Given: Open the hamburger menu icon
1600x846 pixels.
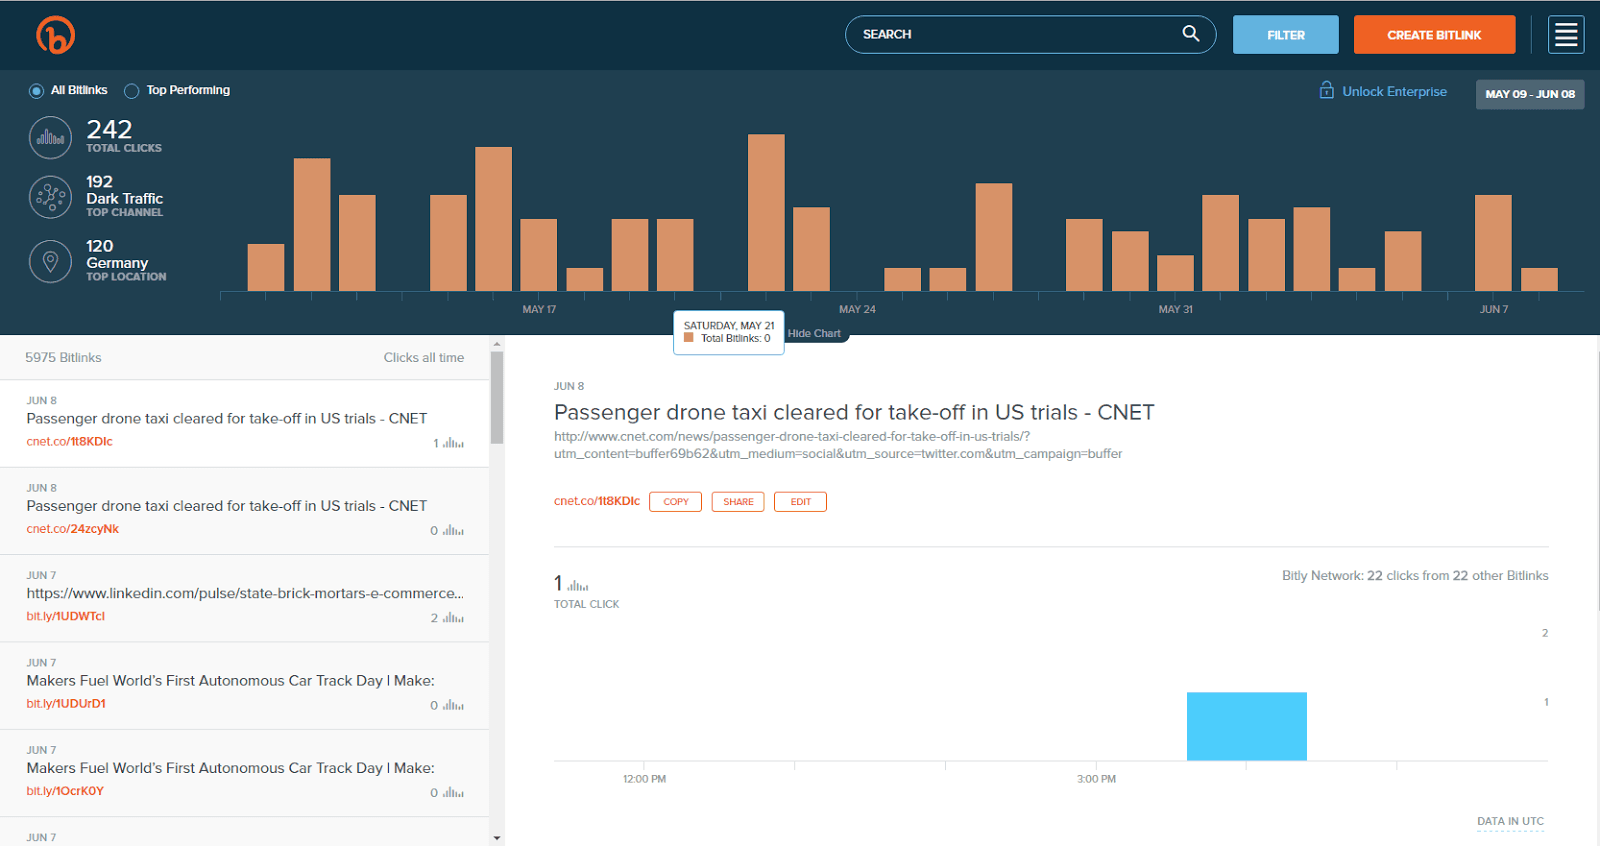Looking at the screenshot, I should tap(1566, 35).
